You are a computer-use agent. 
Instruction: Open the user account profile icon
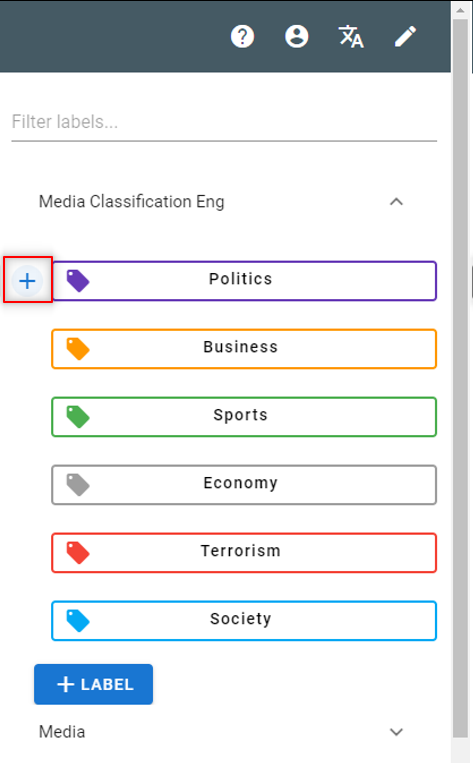tap(296, 36)
